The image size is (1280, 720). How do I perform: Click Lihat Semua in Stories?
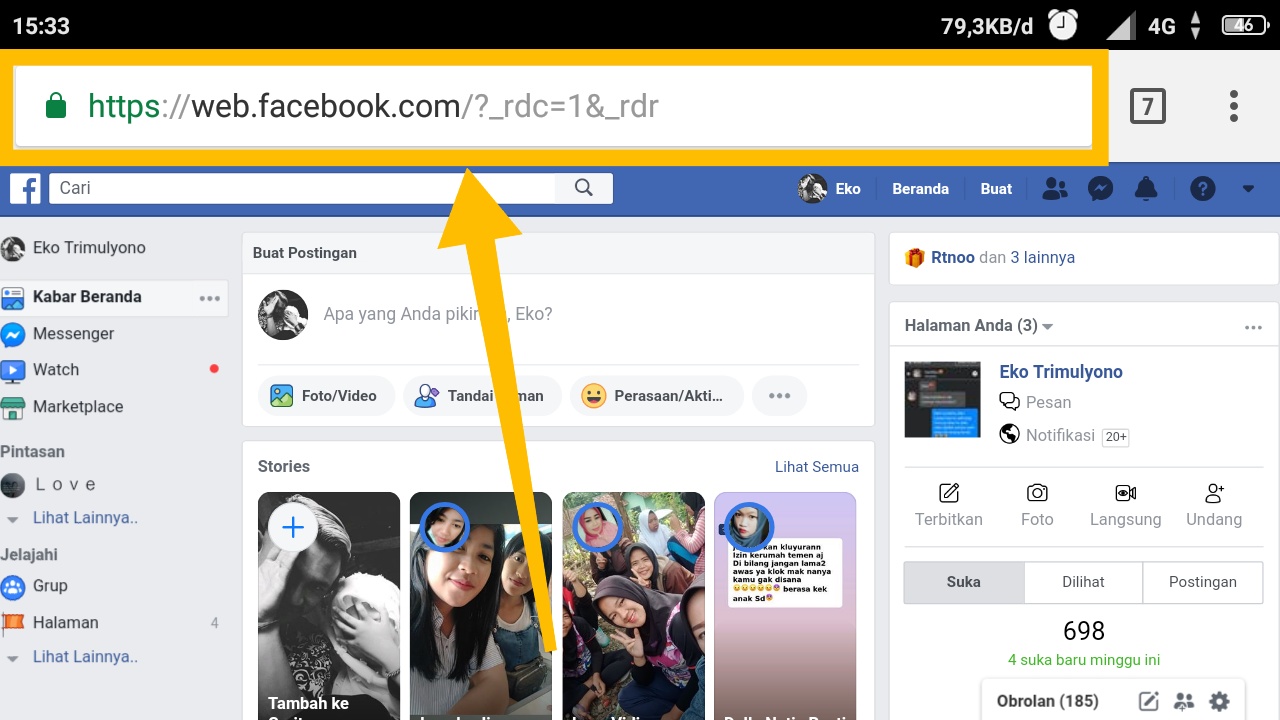click(817, 467)
